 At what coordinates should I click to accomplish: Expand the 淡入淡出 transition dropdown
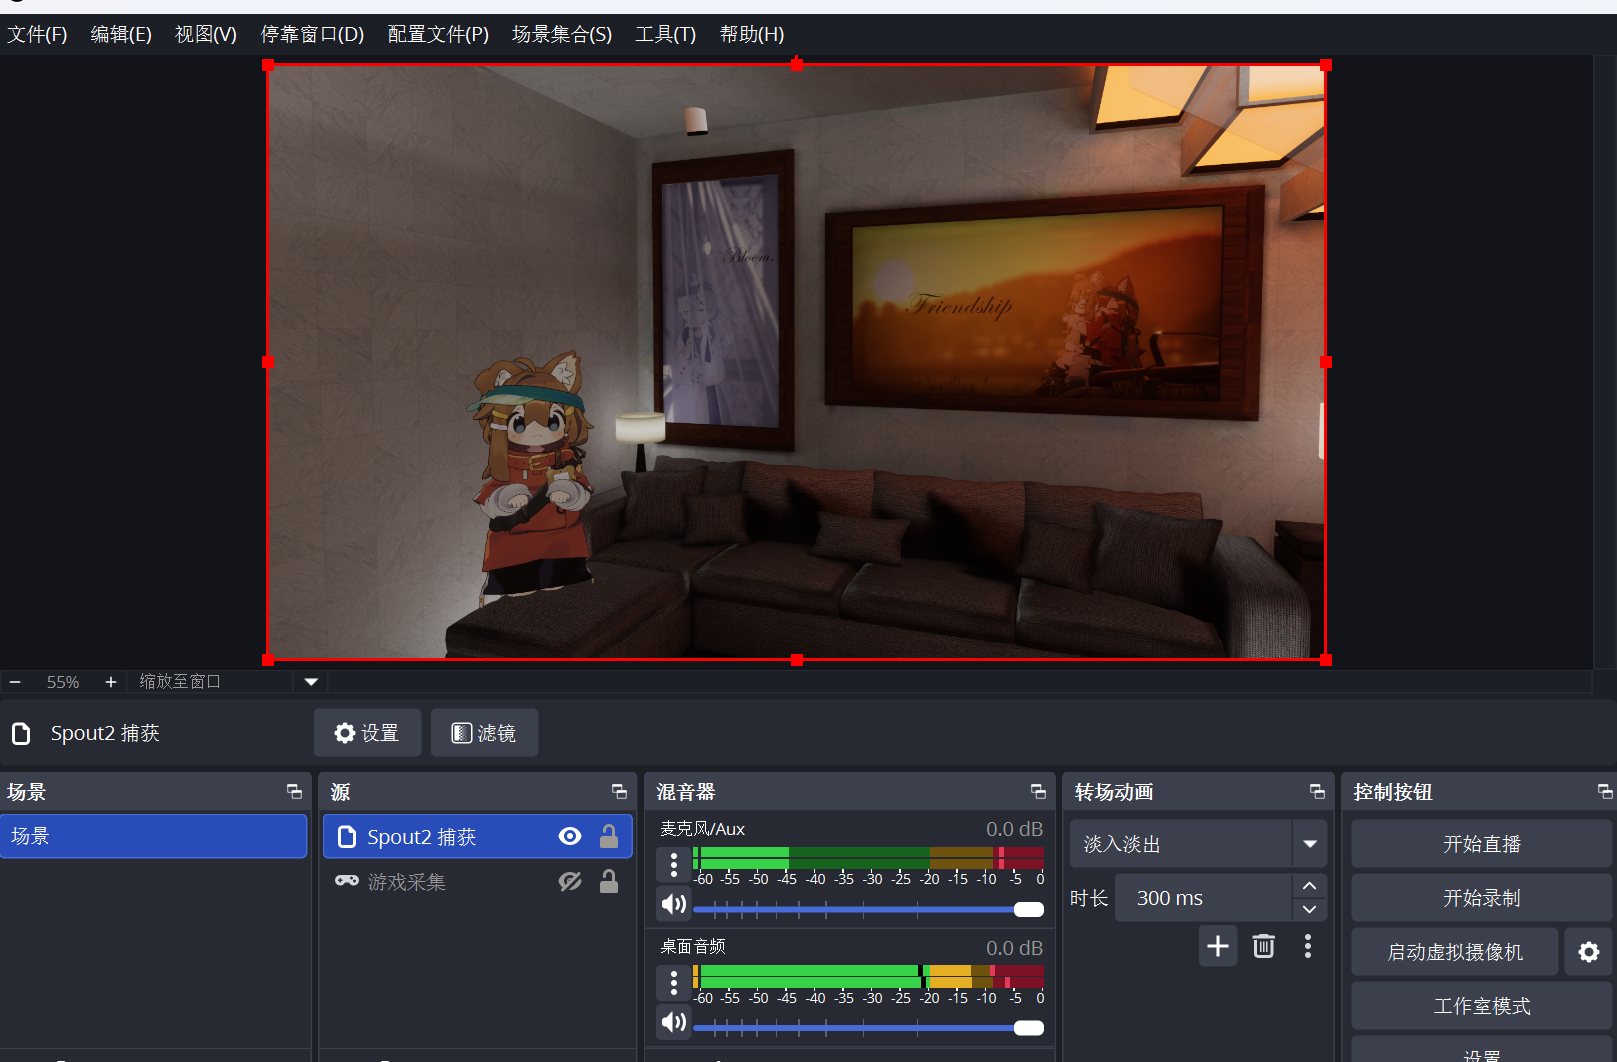(x=1309, y=844)
